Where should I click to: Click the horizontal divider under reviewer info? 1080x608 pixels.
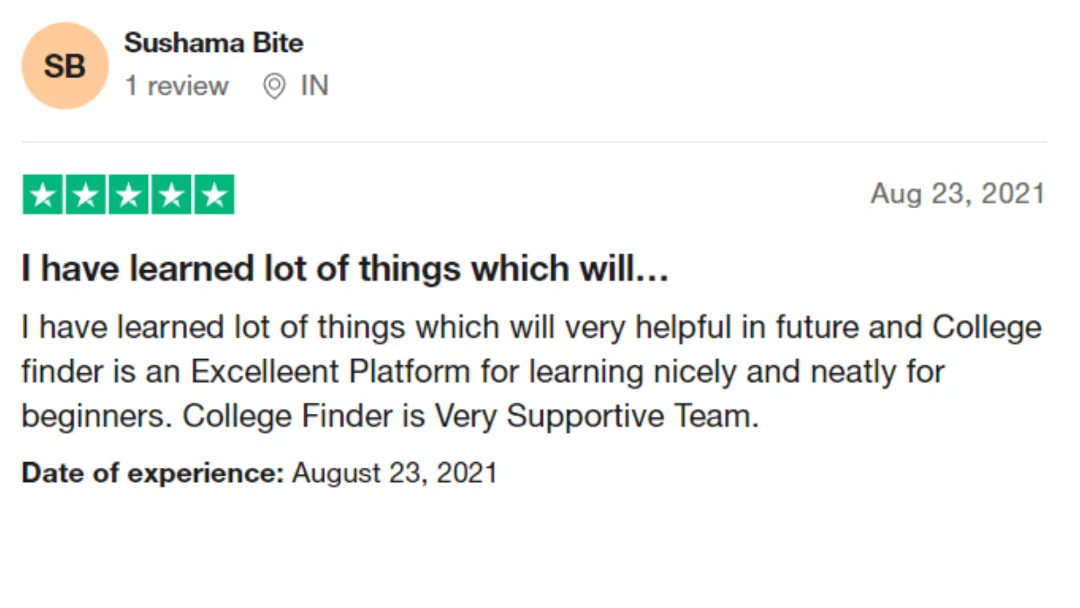(x=534, y=142)
